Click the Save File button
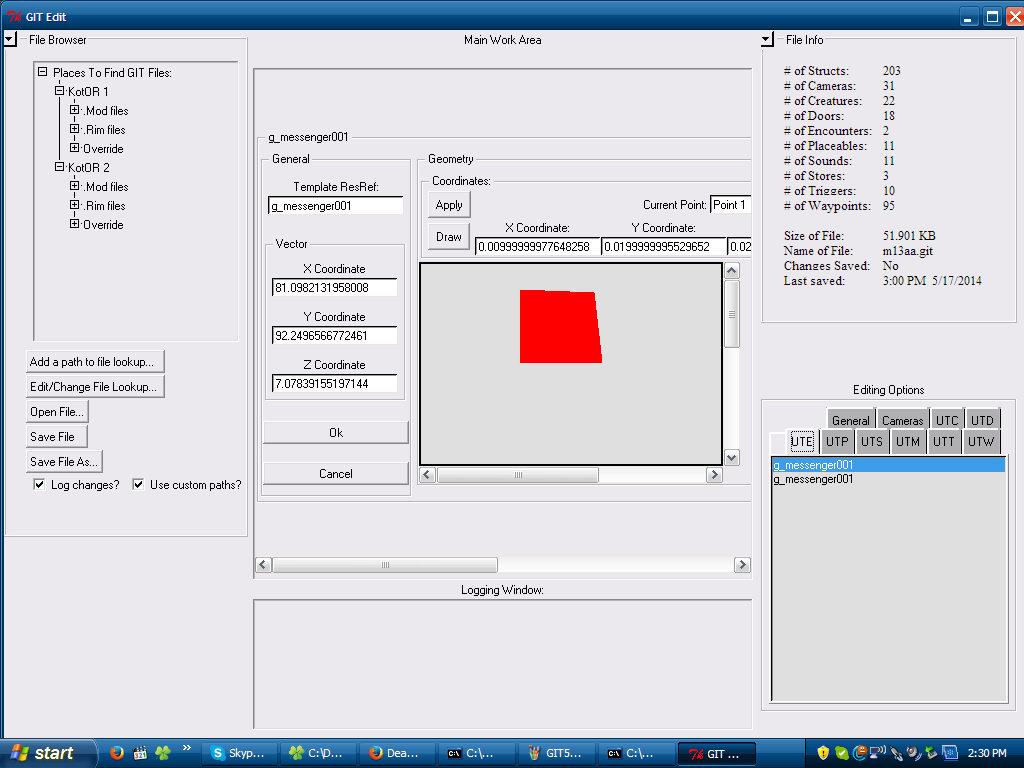This screenshot has height=768, width=1024. pos(57,436)
